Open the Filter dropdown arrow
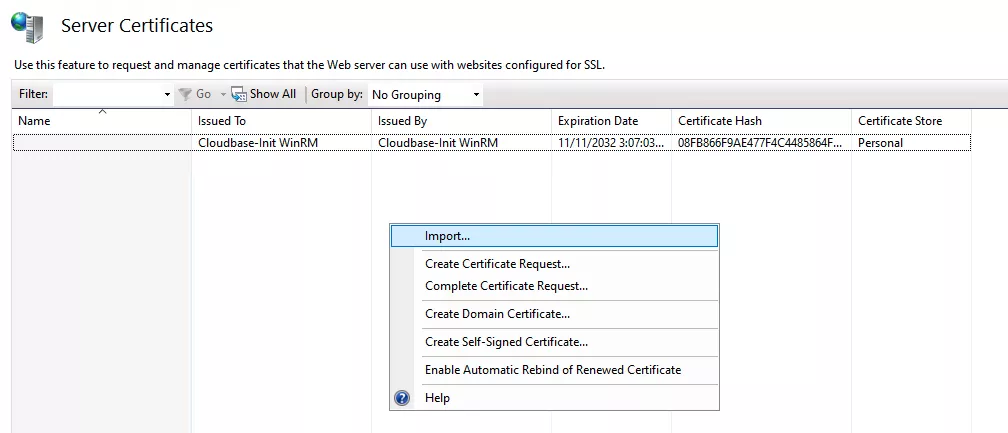The width and height of the screenshot is (1008, 433). 167,95
